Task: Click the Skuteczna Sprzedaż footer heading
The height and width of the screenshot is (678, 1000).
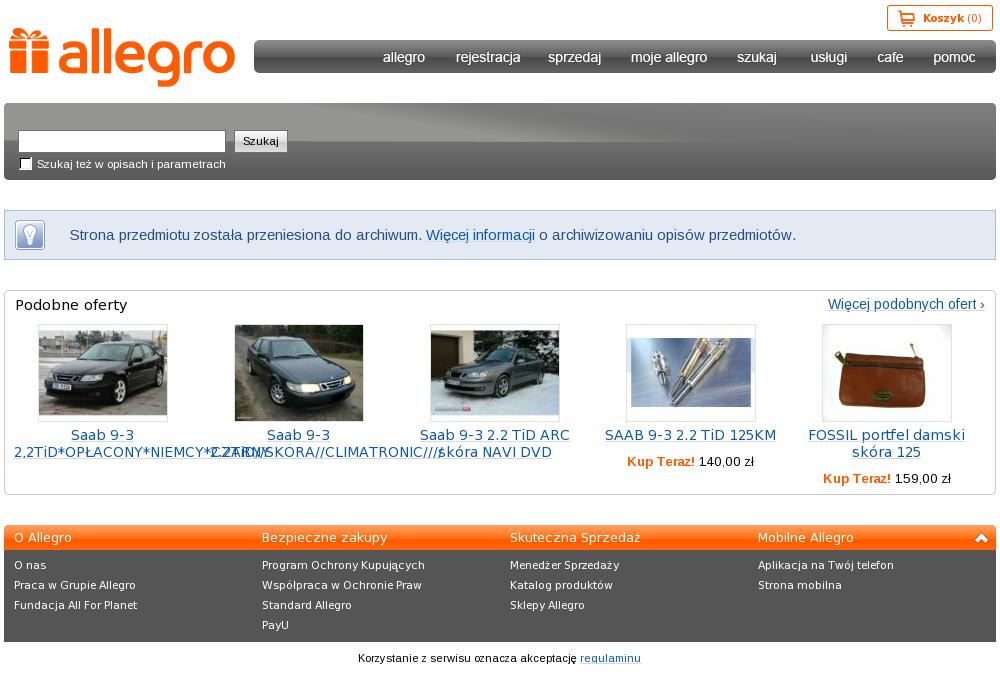Action: [575, 538]
